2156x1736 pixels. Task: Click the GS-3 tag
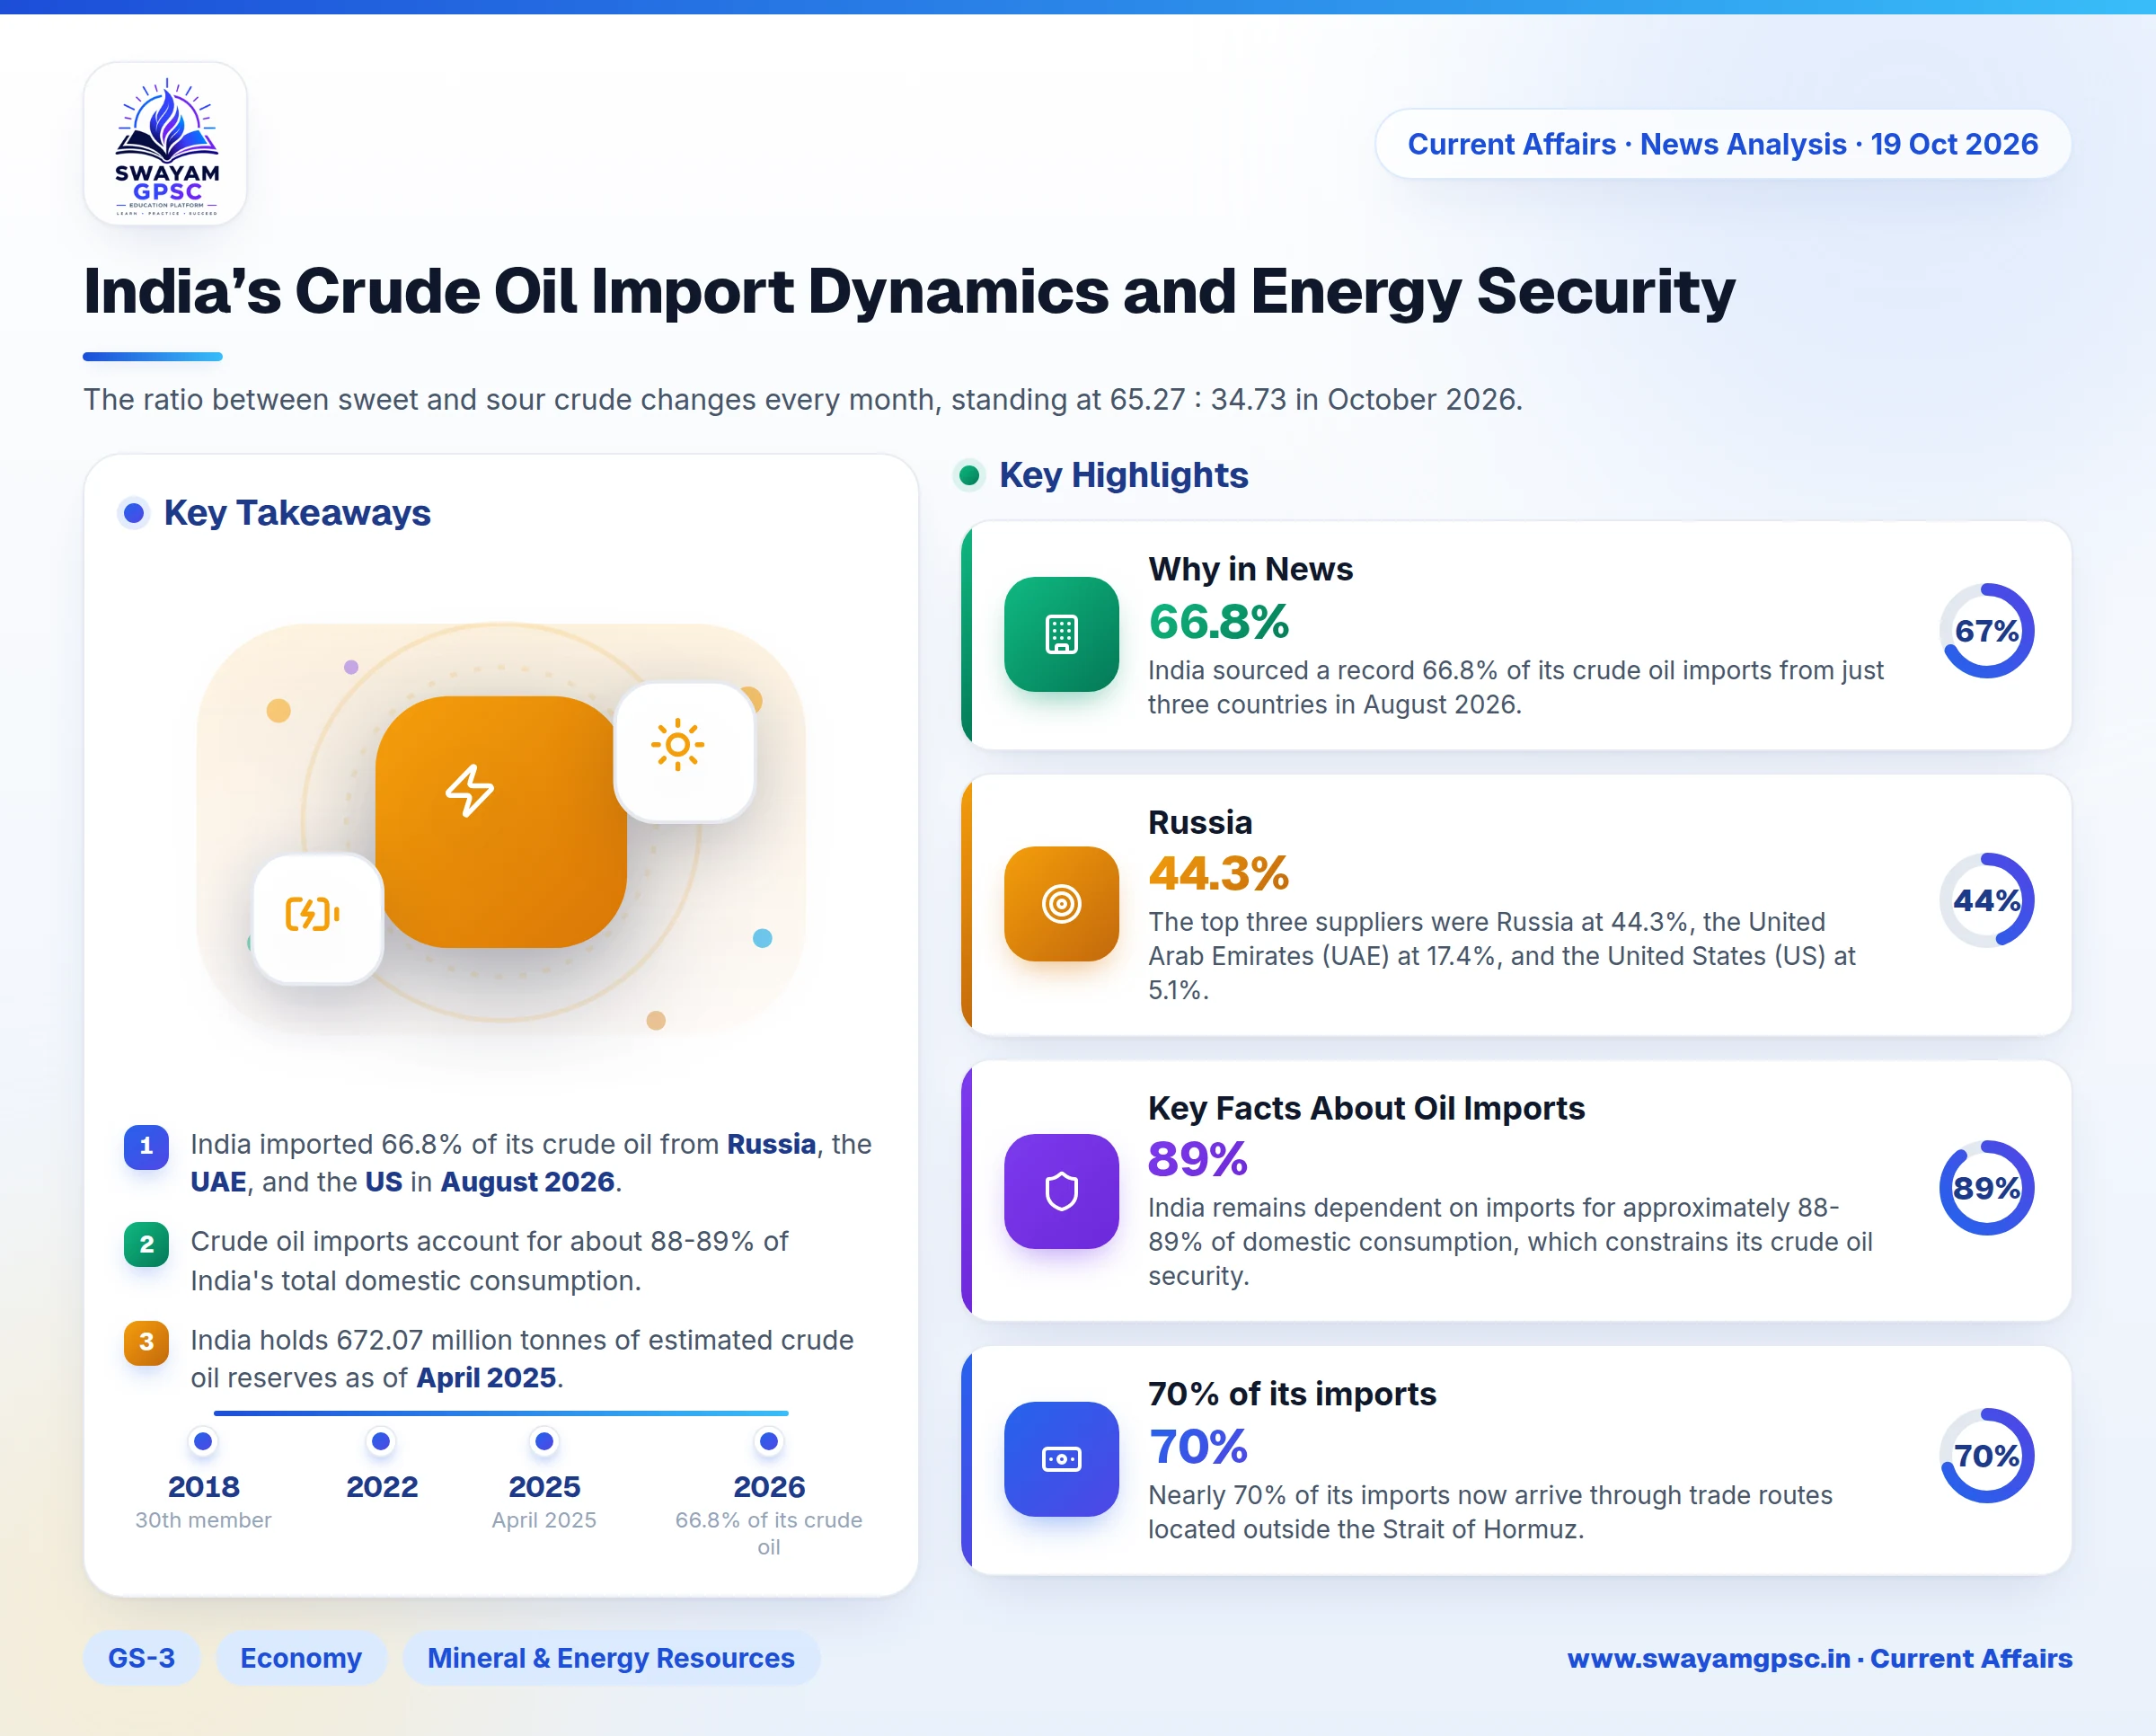point(141,1658)
